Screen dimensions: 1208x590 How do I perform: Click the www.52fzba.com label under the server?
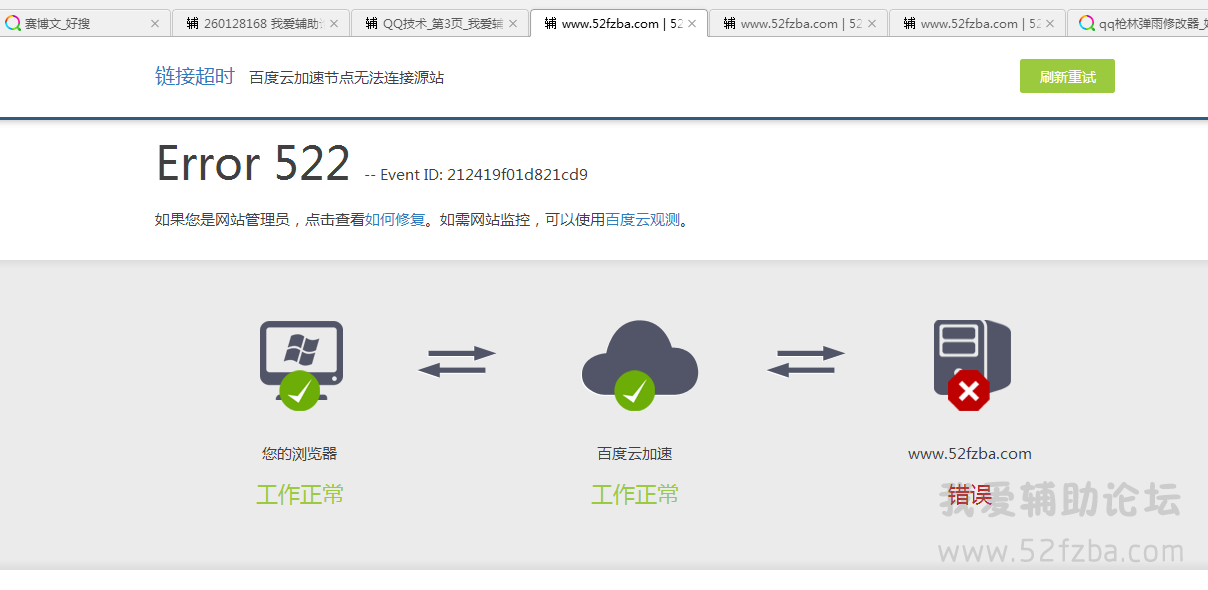click(970, 454)
